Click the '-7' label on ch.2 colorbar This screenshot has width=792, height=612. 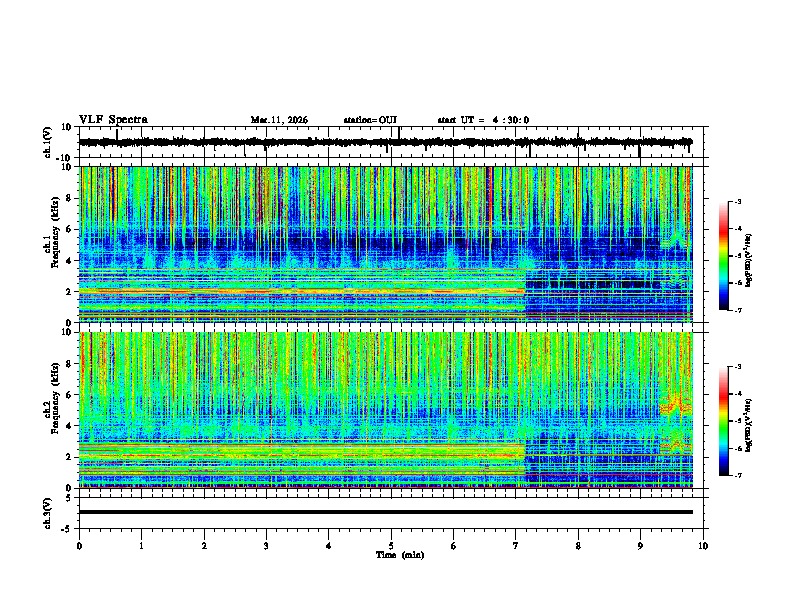point(738,476)
